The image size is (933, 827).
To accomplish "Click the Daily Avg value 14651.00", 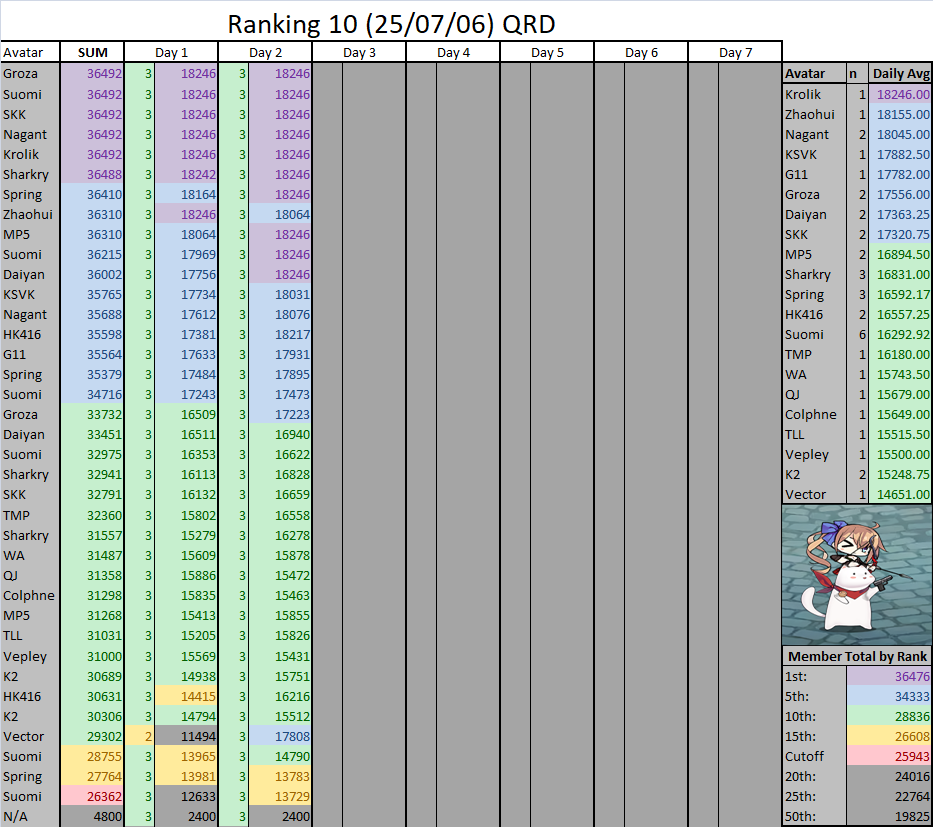I will pos(900,494).
